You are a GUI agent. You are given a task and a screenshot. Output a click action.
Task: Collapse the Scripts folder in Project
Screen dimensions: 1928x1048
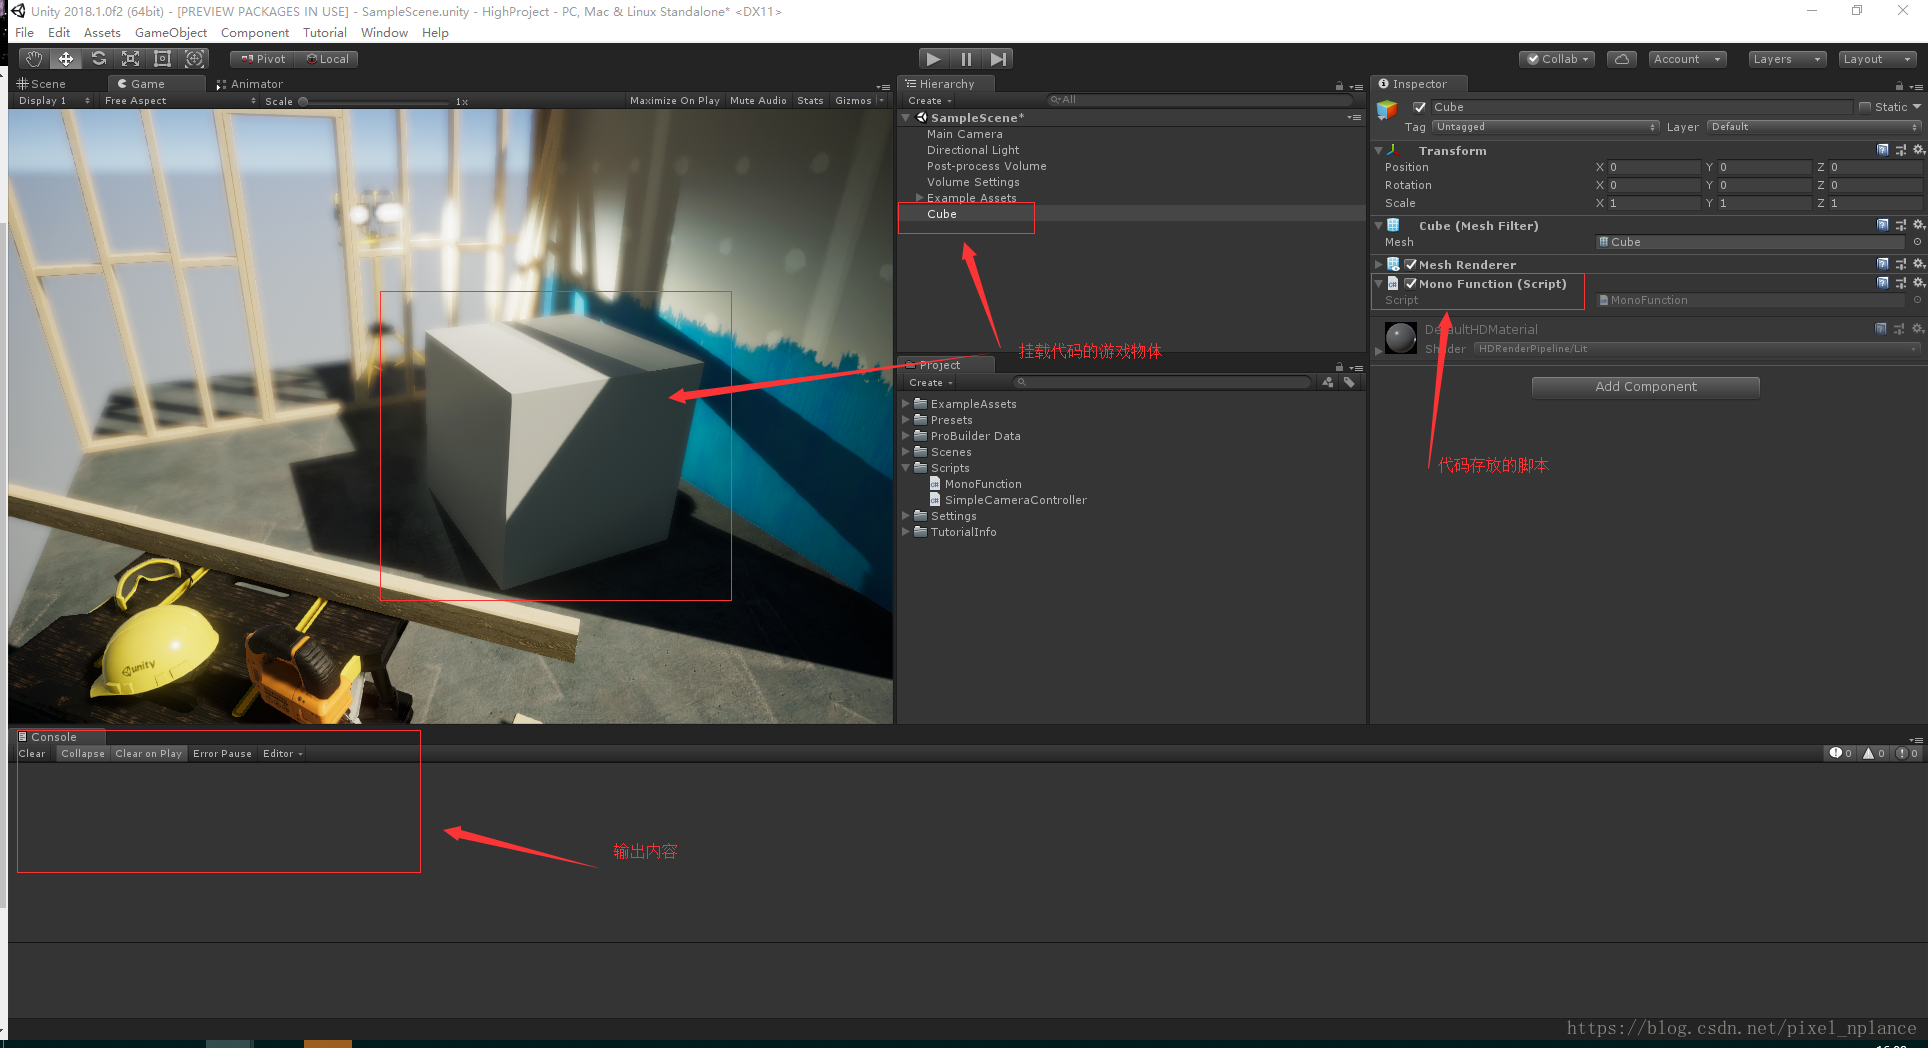pyautogui.click(x=906, y=468)
